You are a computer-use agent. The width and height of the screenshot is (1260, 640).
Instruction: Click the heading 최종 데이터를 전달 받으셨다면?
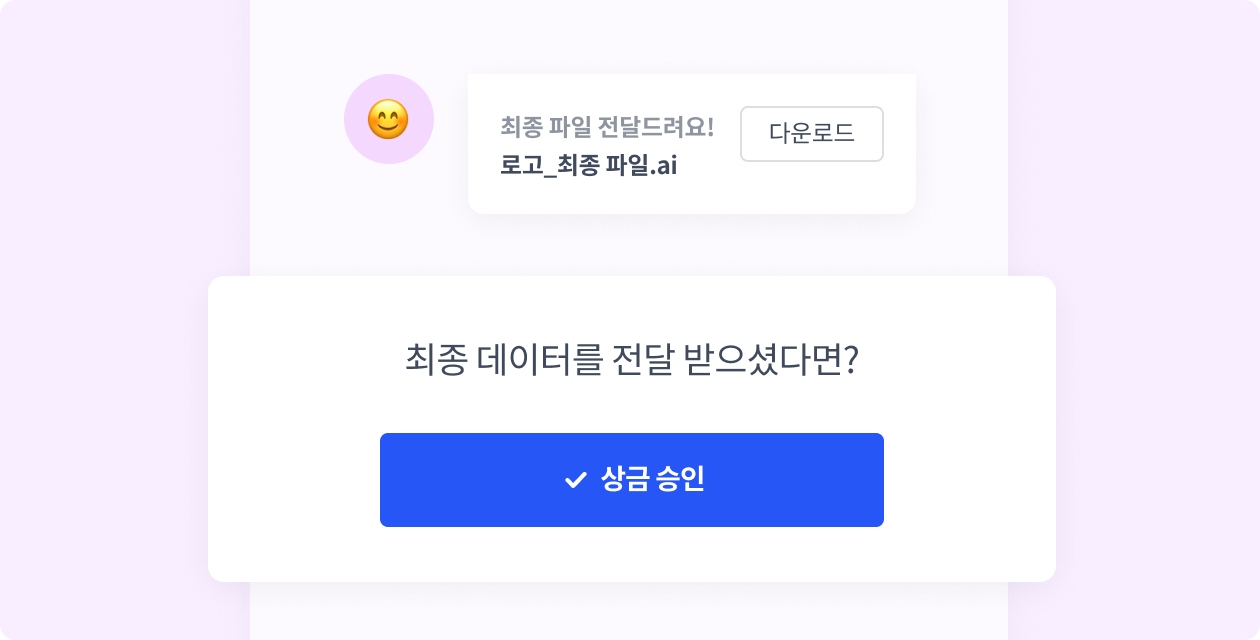(x=632, y=360)
